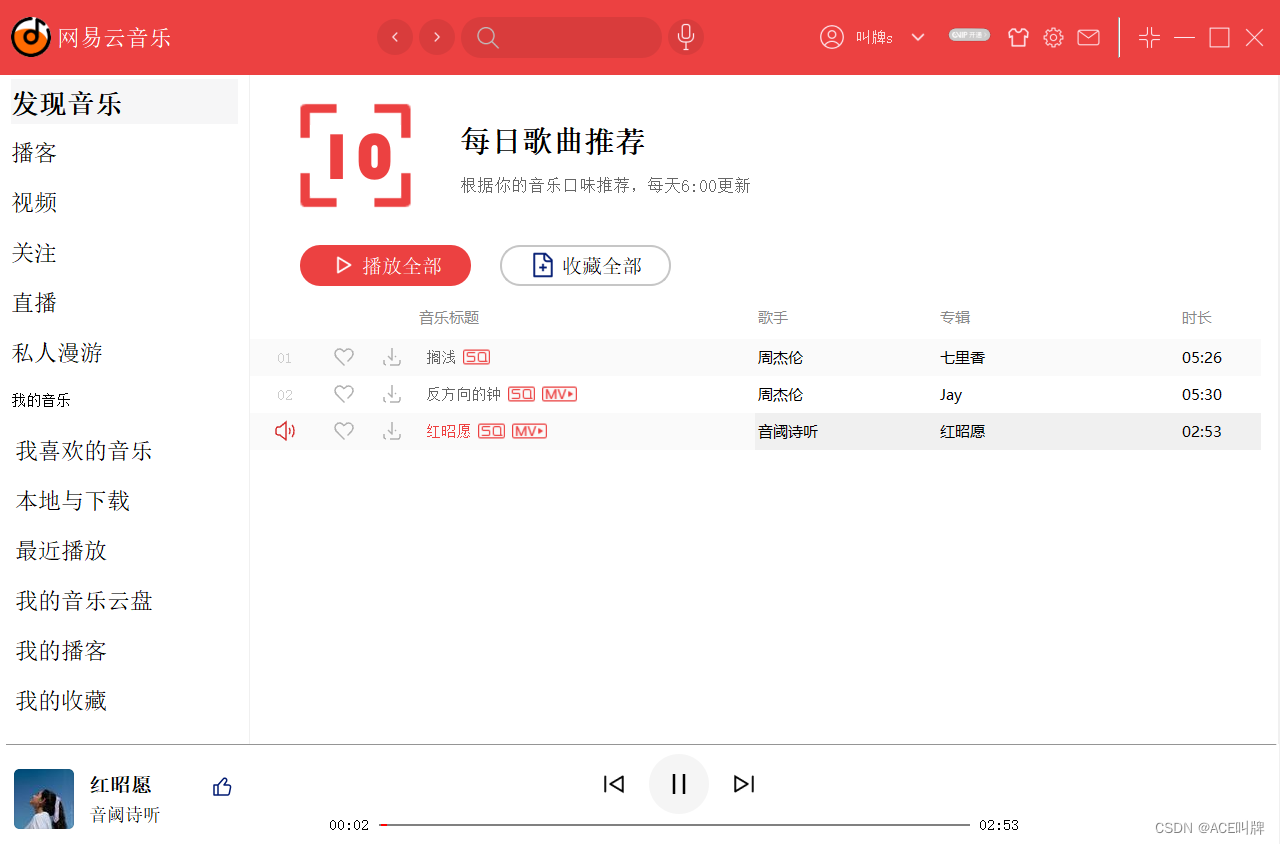Open the messages envelope icon
Screen dimensions: 1280x844
coord(1088,38)
